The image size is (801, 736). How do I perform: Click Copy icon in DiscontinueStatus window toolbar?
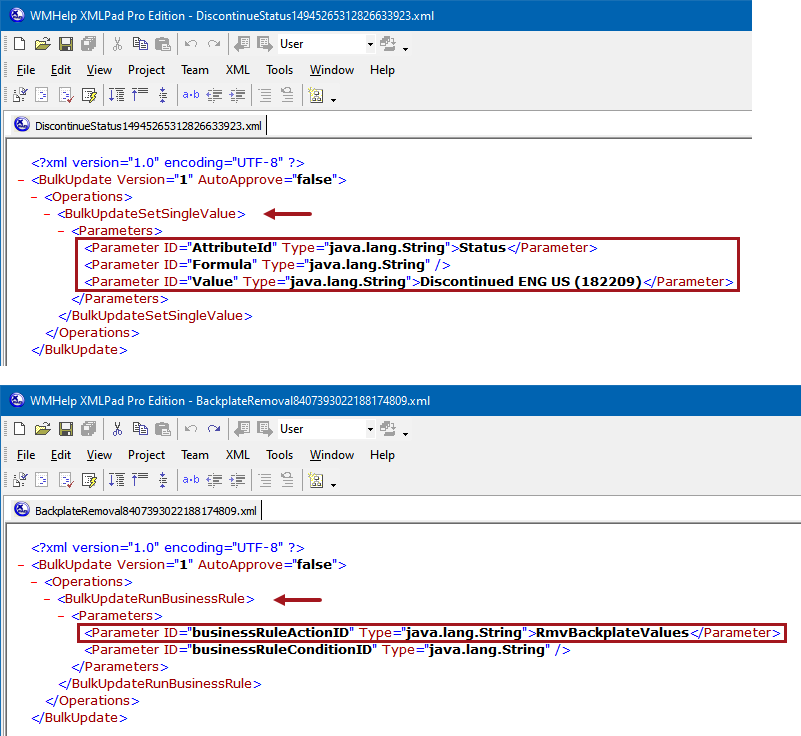click(139, 44)
